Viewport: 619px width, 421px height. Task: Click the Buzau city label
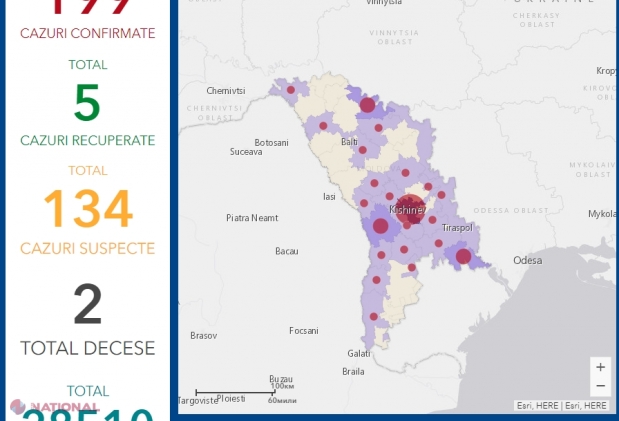pos(281,379)
